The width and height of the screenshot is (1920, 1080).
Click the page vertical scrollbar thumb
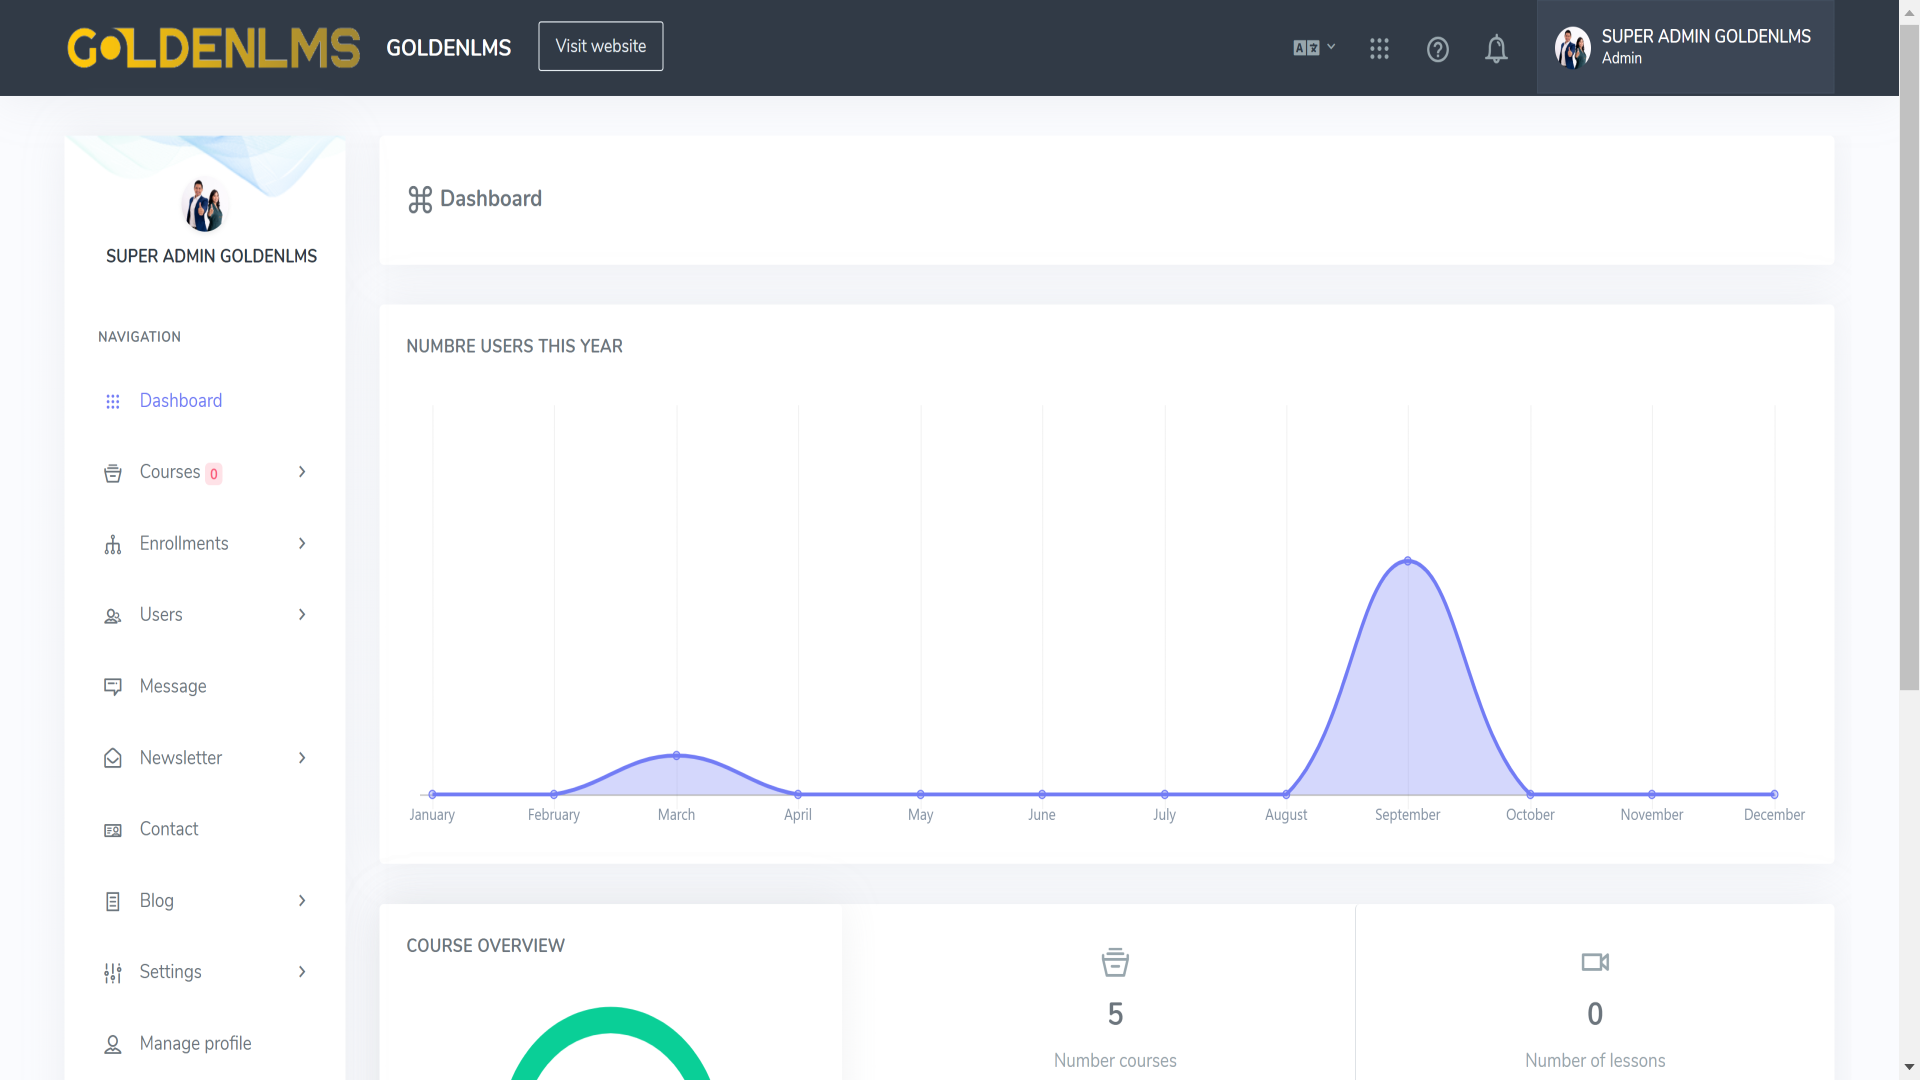coord(1909,357)
